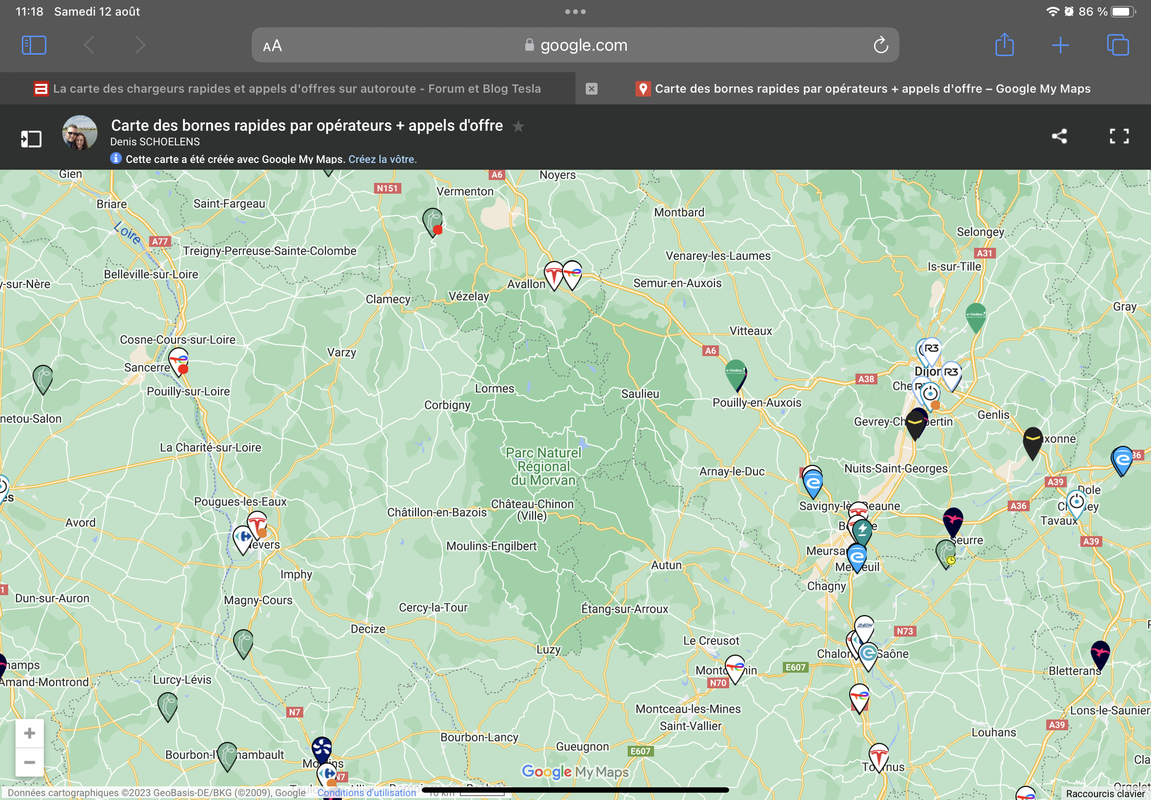The width and height of the screenshot is (1151, 800).
Task: Select green leaf marker west of Sancerre
Action: click(x=43, y=379)
